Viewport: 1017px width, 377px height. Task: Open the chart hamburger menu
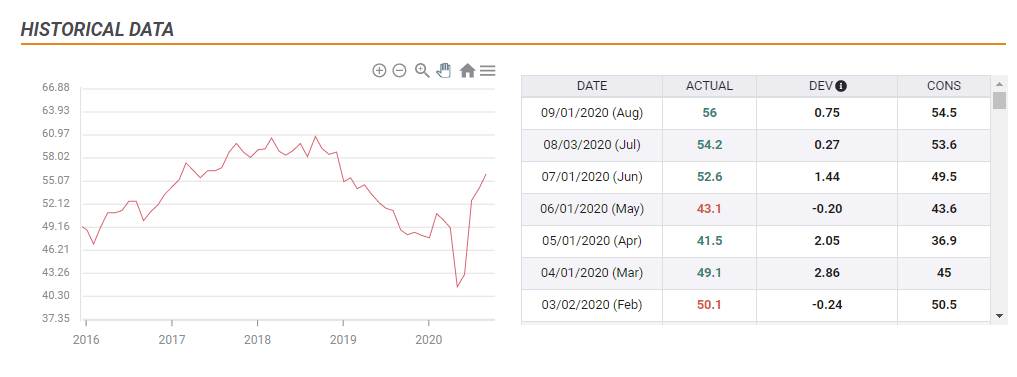(488, 71)
